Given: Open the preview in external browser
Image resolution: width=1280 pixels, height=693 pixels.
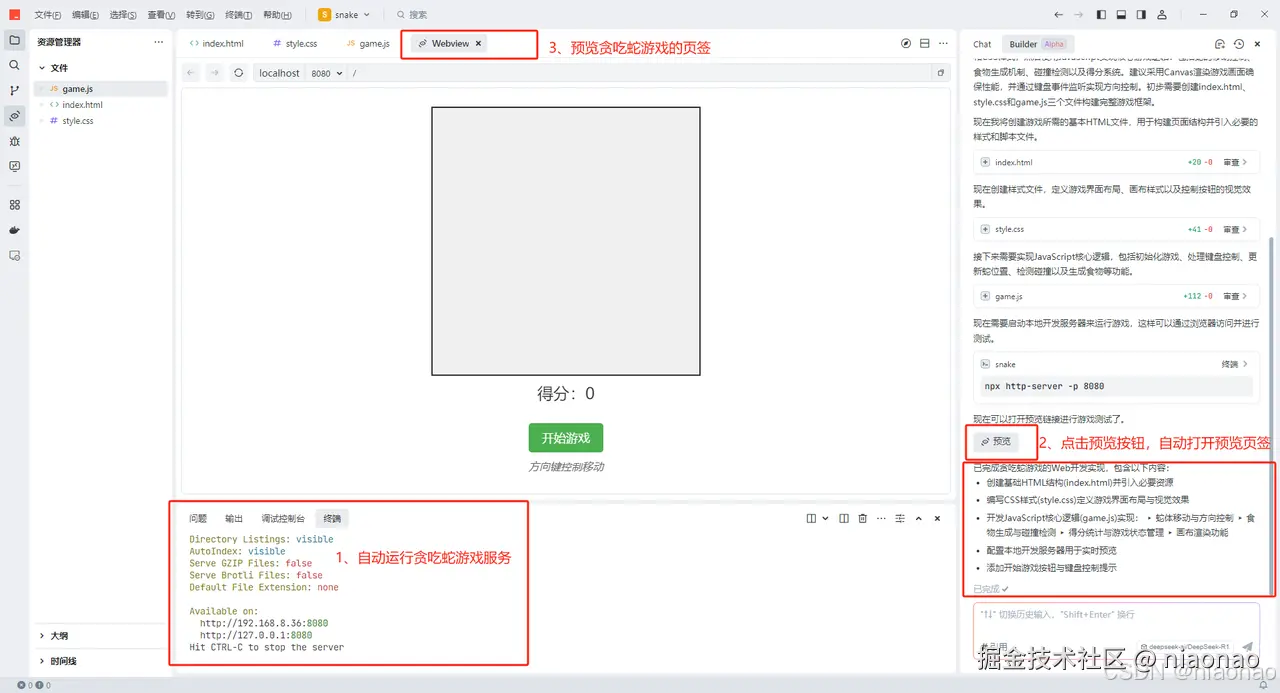Looking at the screenshot, I should 906,43.
